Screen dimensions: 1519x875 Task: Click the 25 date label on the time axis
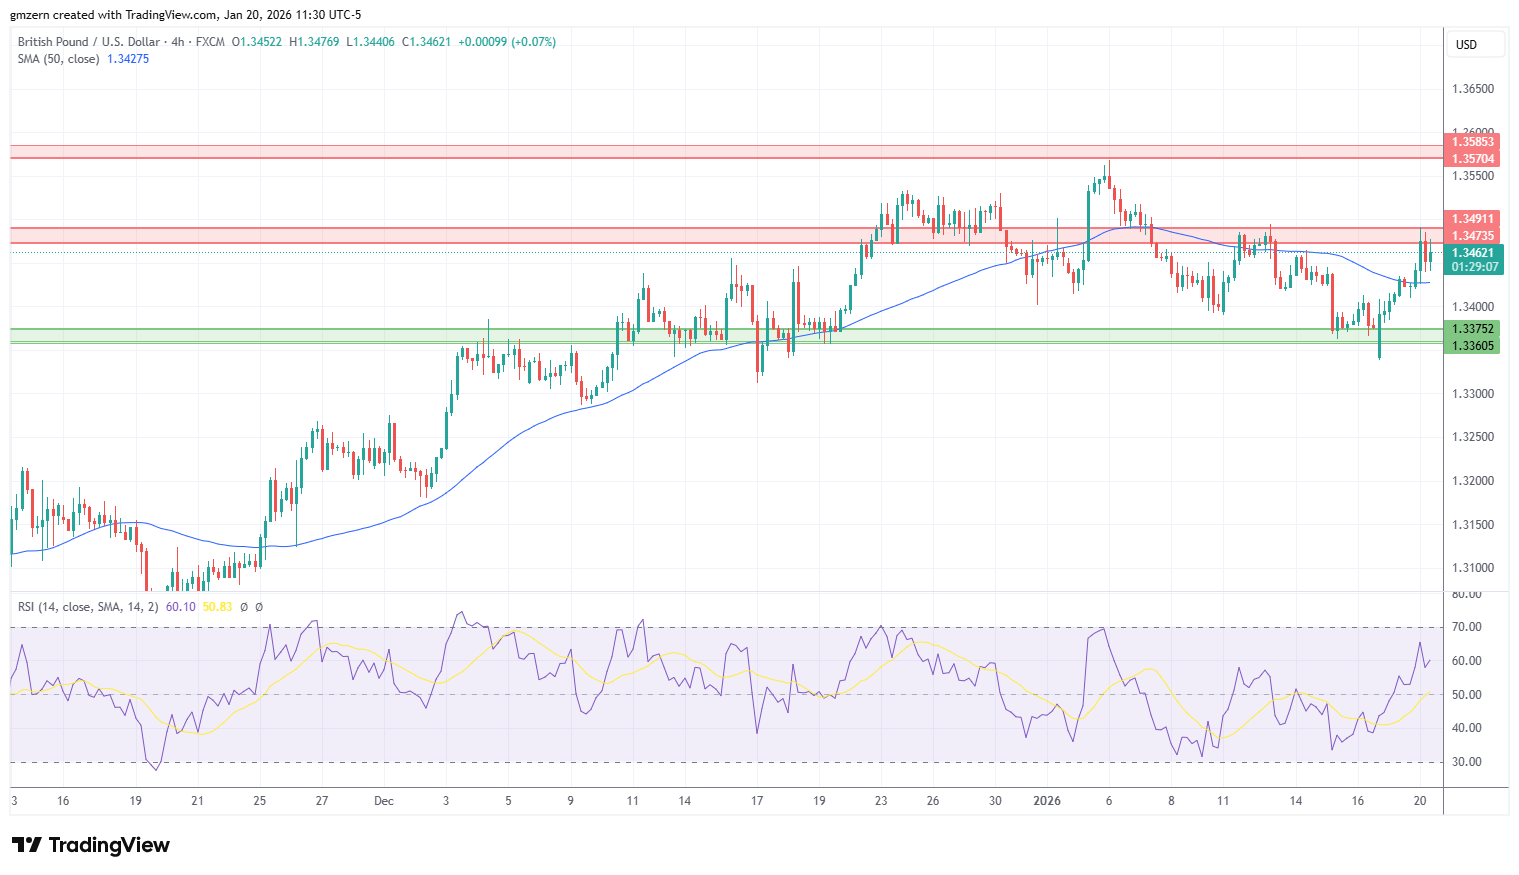(260, 801)
